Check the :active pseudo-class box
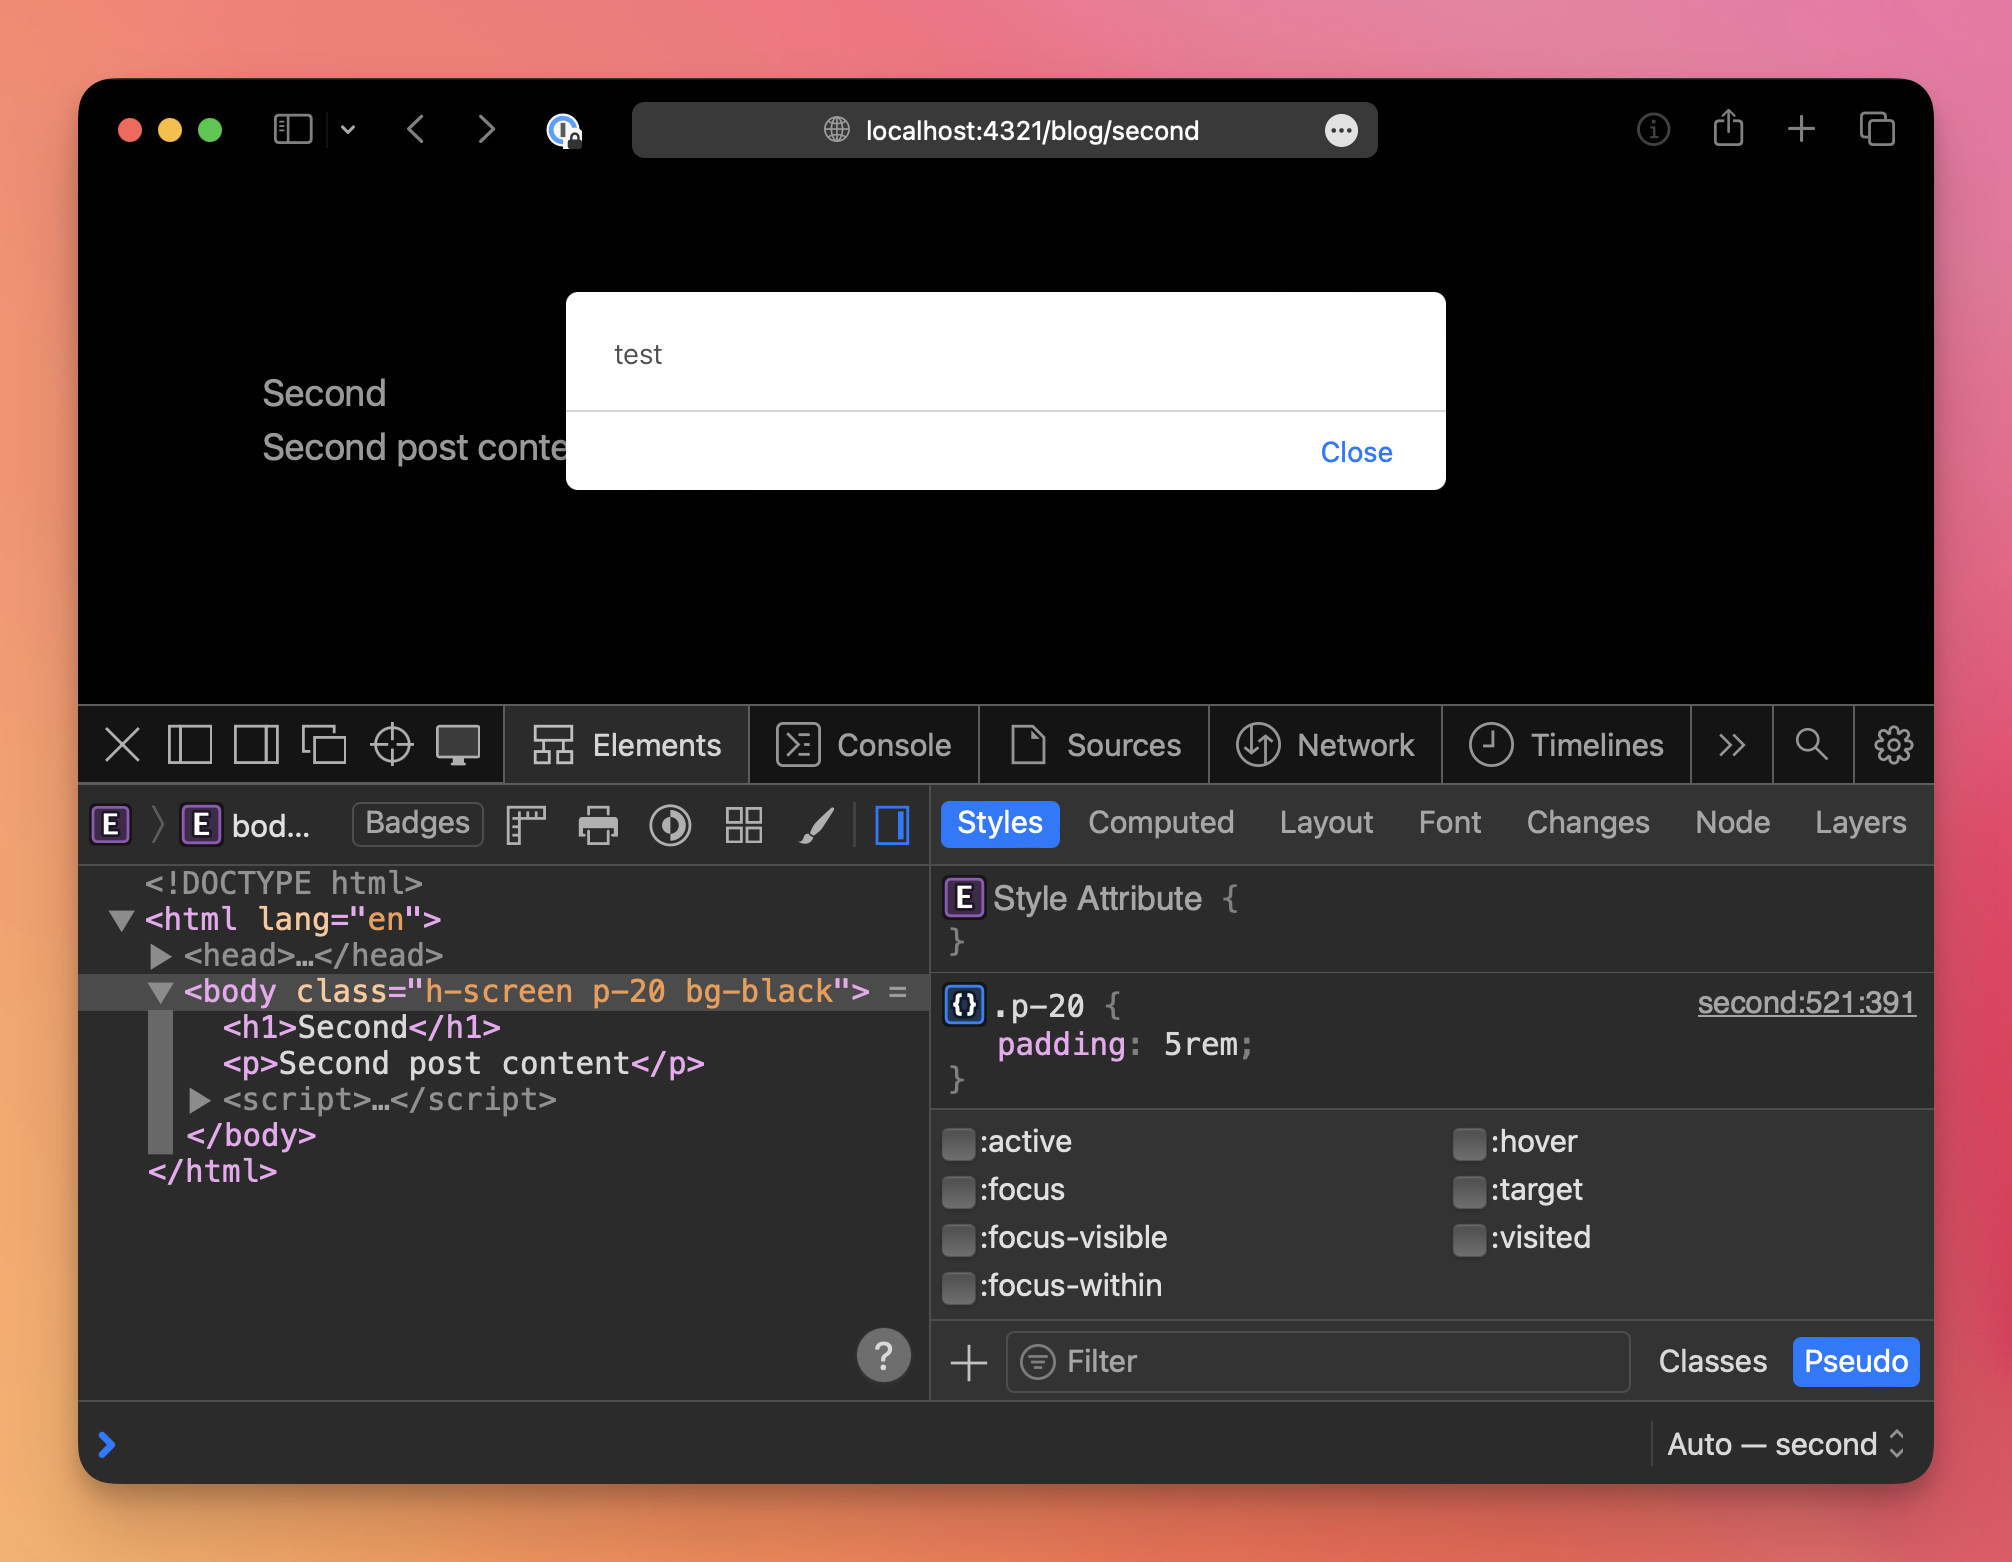2012x1562 pixels. 958,1143
